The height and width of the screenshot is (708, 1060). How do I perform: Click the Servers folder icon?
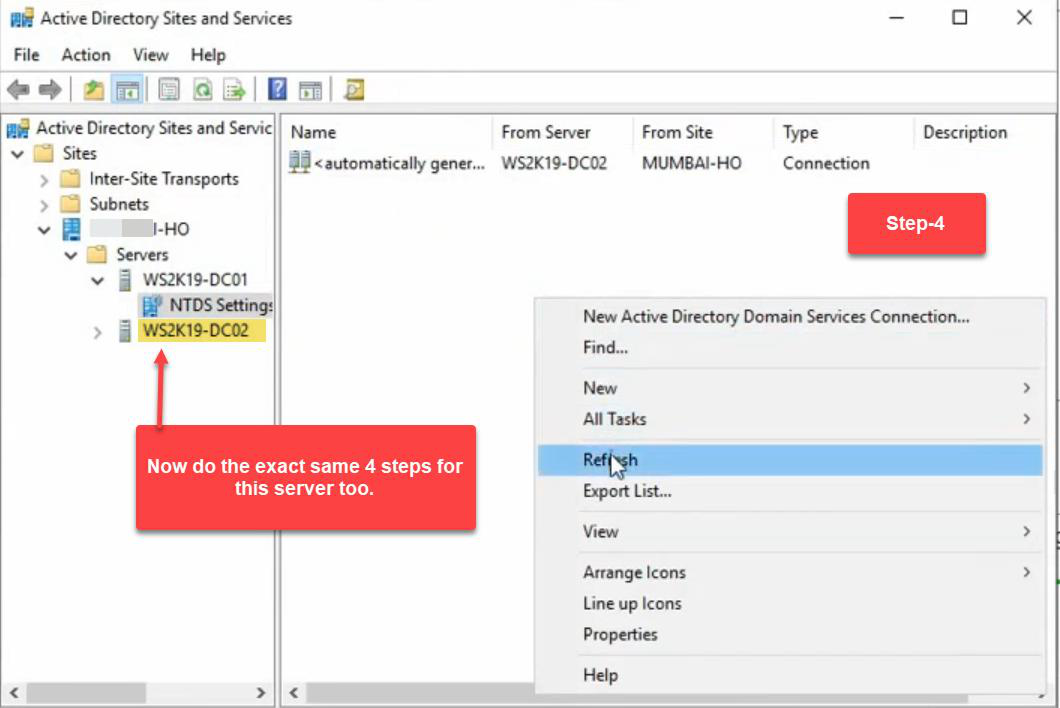(x=97, y=255)
